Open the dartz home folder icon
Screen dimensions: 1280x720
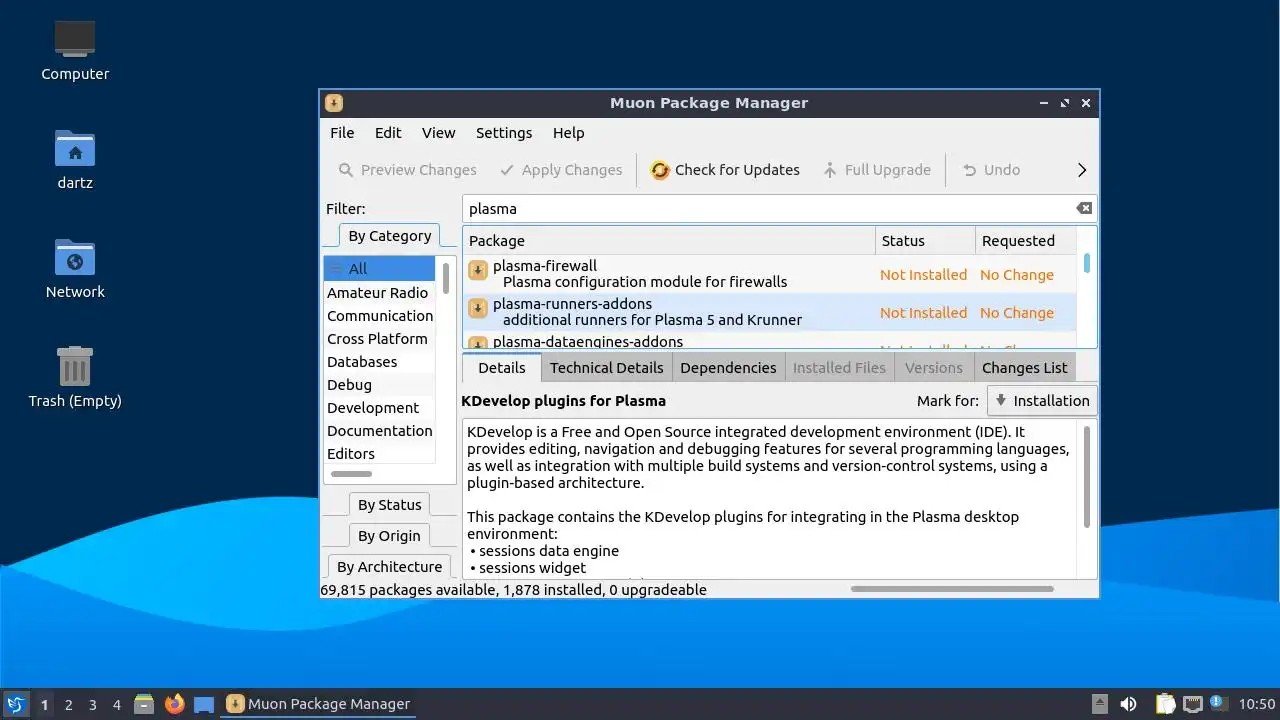coord(75,158)
